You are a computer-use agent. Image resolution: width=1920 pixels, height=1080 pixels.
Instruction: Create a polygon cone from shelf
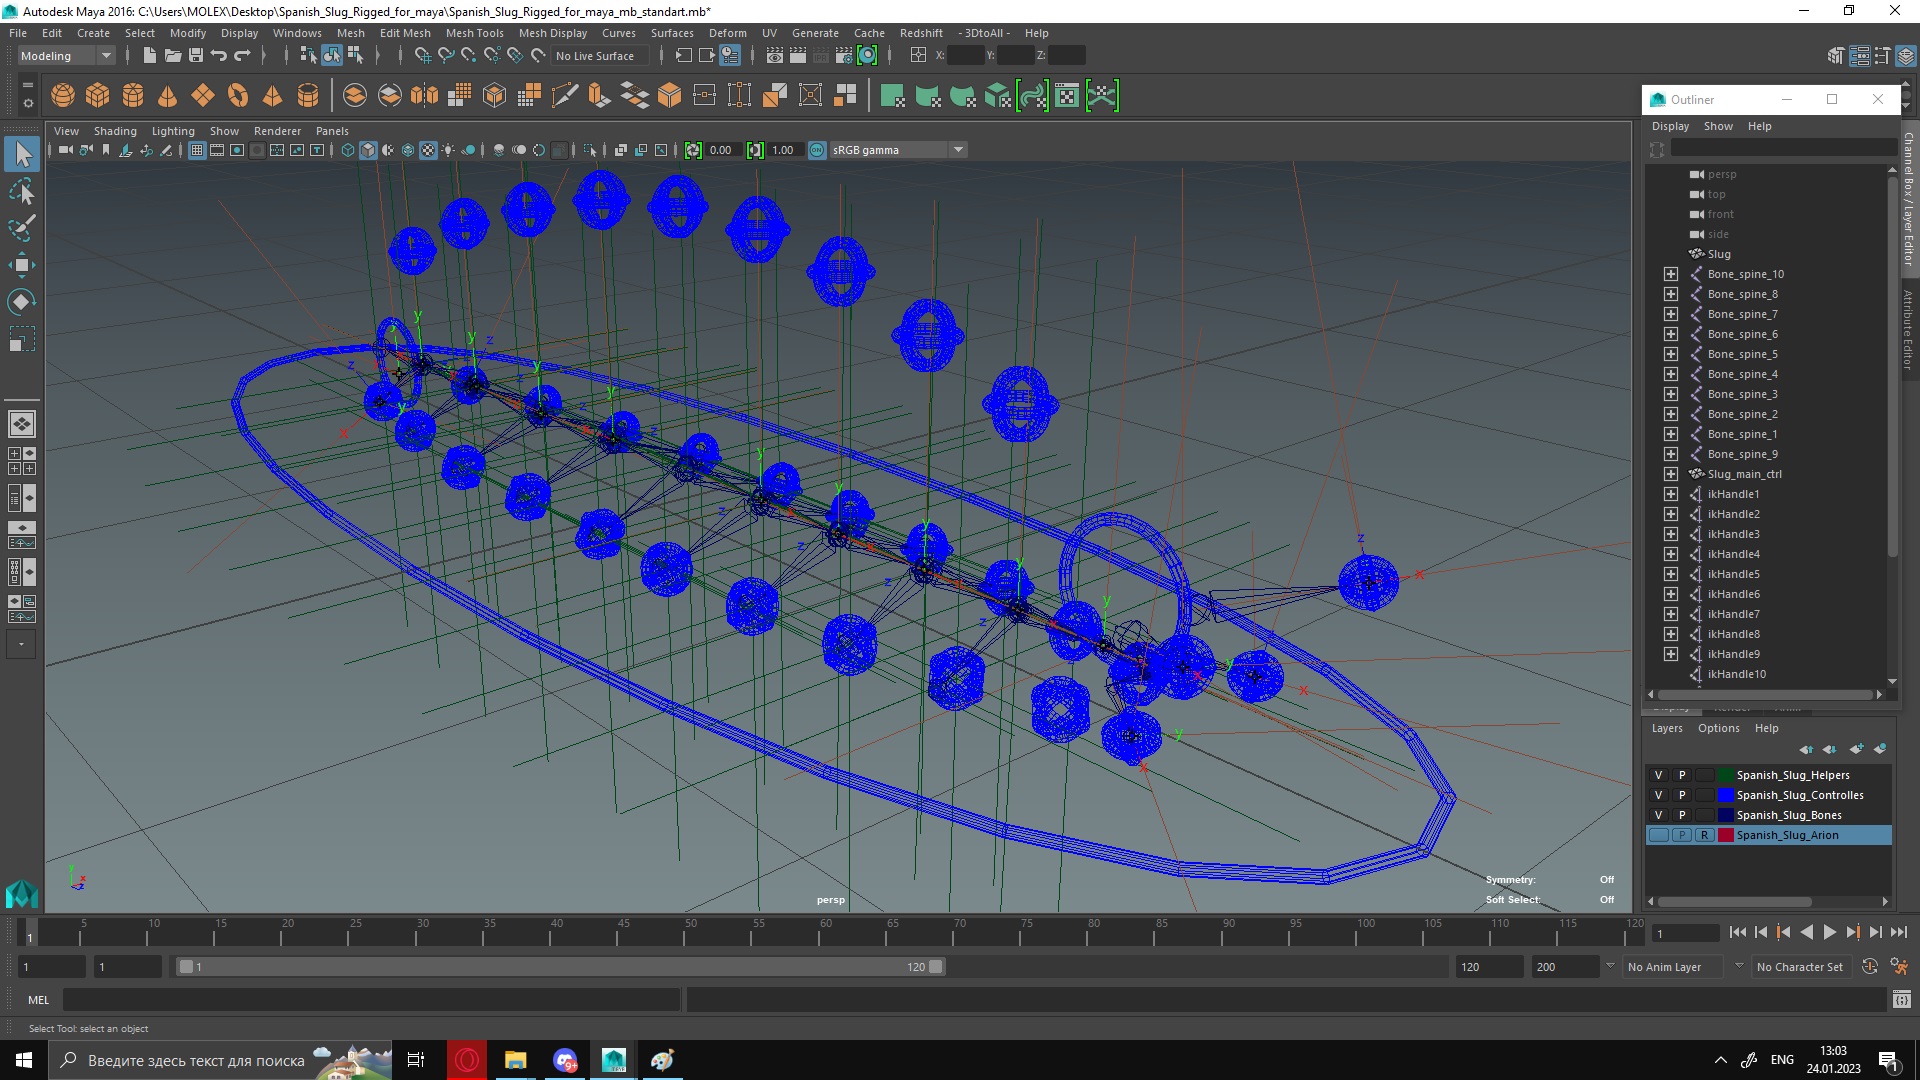click(x=168, y=96)
